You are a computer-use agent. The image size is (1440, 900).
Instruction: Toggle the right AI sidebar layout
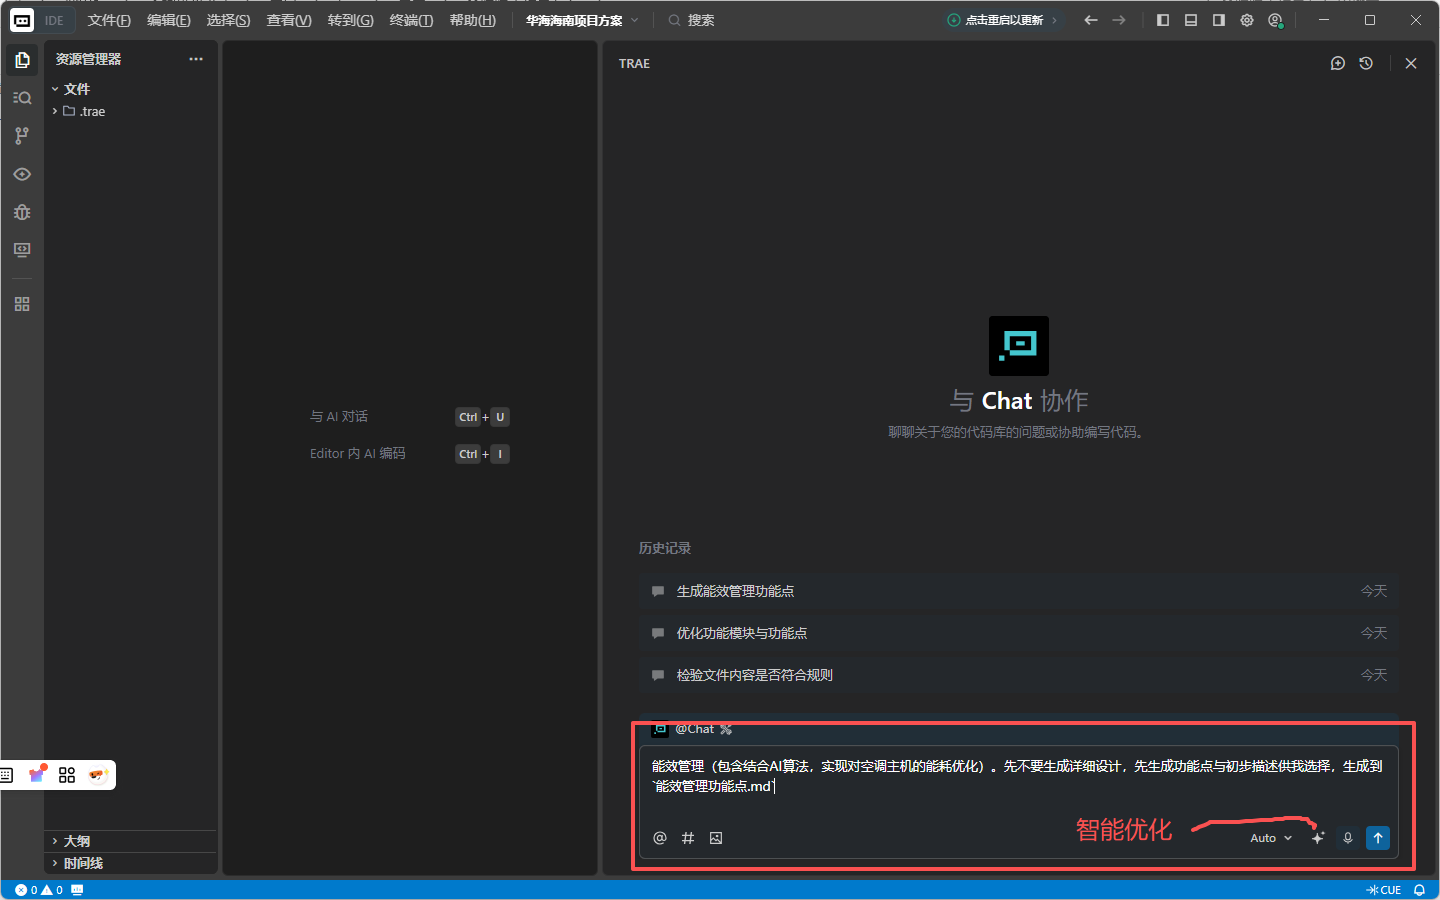(1219, 20)
